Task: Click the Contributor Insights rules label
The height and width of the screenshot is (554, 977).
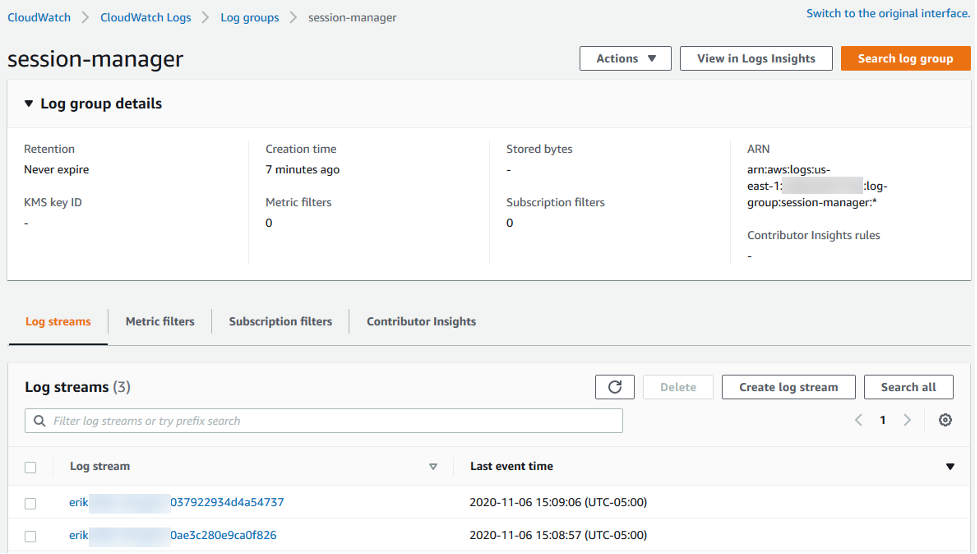Action: (814, 236)
